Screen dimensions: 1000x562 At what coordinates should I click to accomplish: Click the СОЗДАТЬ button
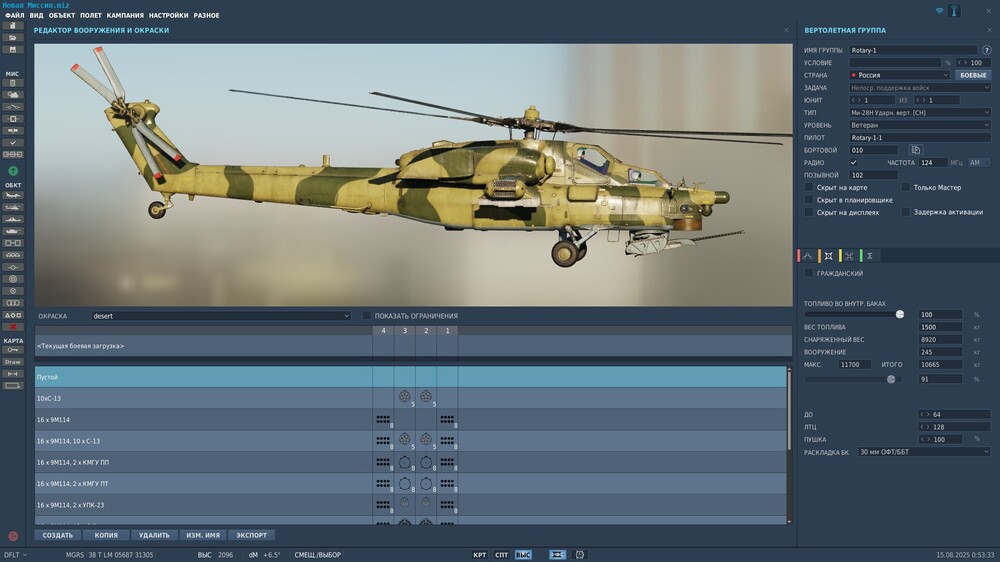[57, 535]
